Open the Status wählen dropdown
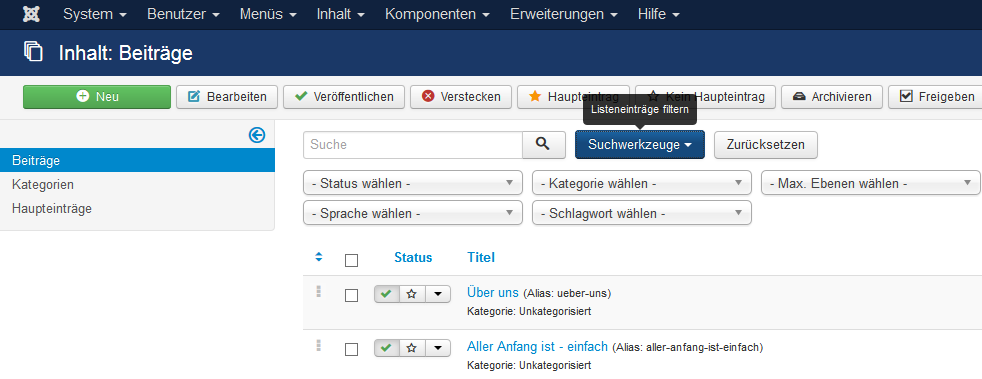This screenshot has height=379, width=982. [413, 184]
